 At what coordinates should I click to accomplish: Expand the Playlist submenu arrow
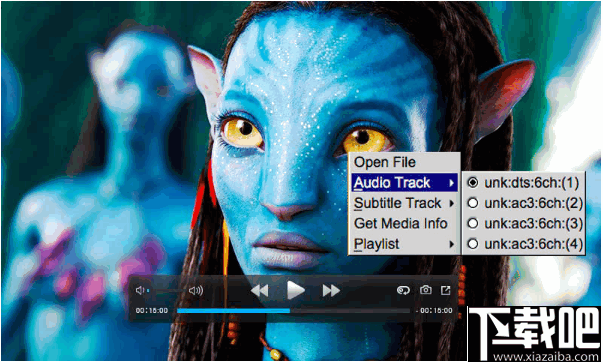(451, 244)
